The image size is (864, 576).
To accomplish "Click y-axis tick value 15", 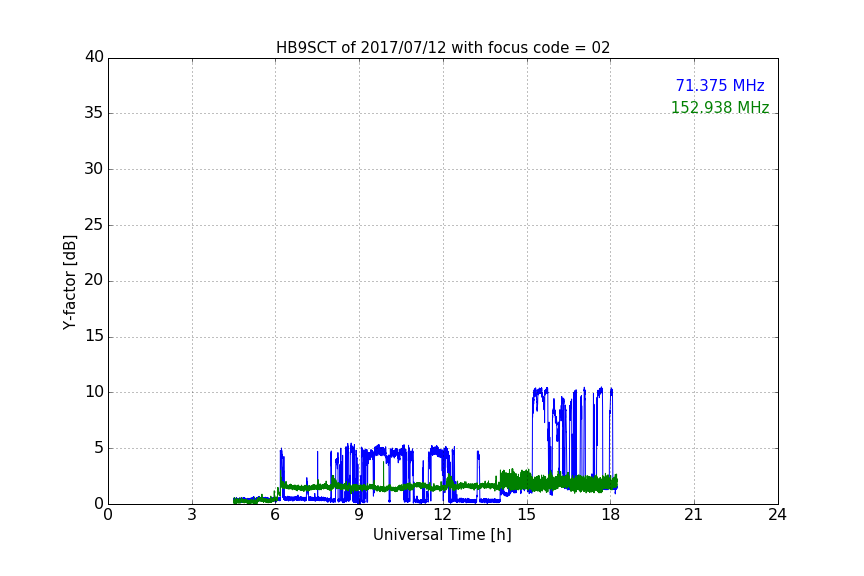I will pos(94,336).
